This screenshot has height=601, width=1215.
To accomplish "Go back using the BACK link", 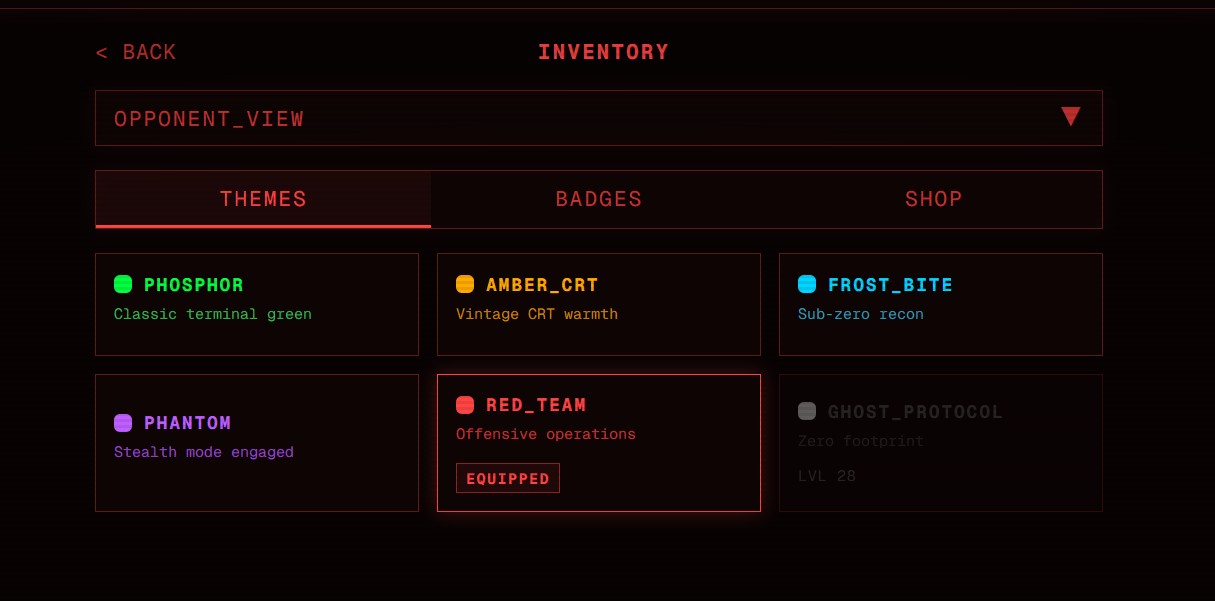I will [x=136, y=52].
